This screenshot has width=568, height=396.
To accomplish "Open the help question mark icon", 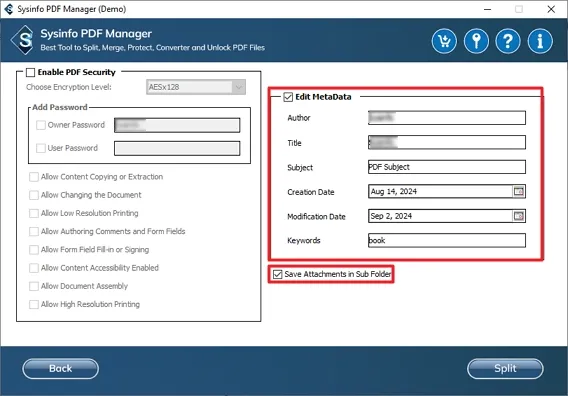I will [x=508, y=41].
